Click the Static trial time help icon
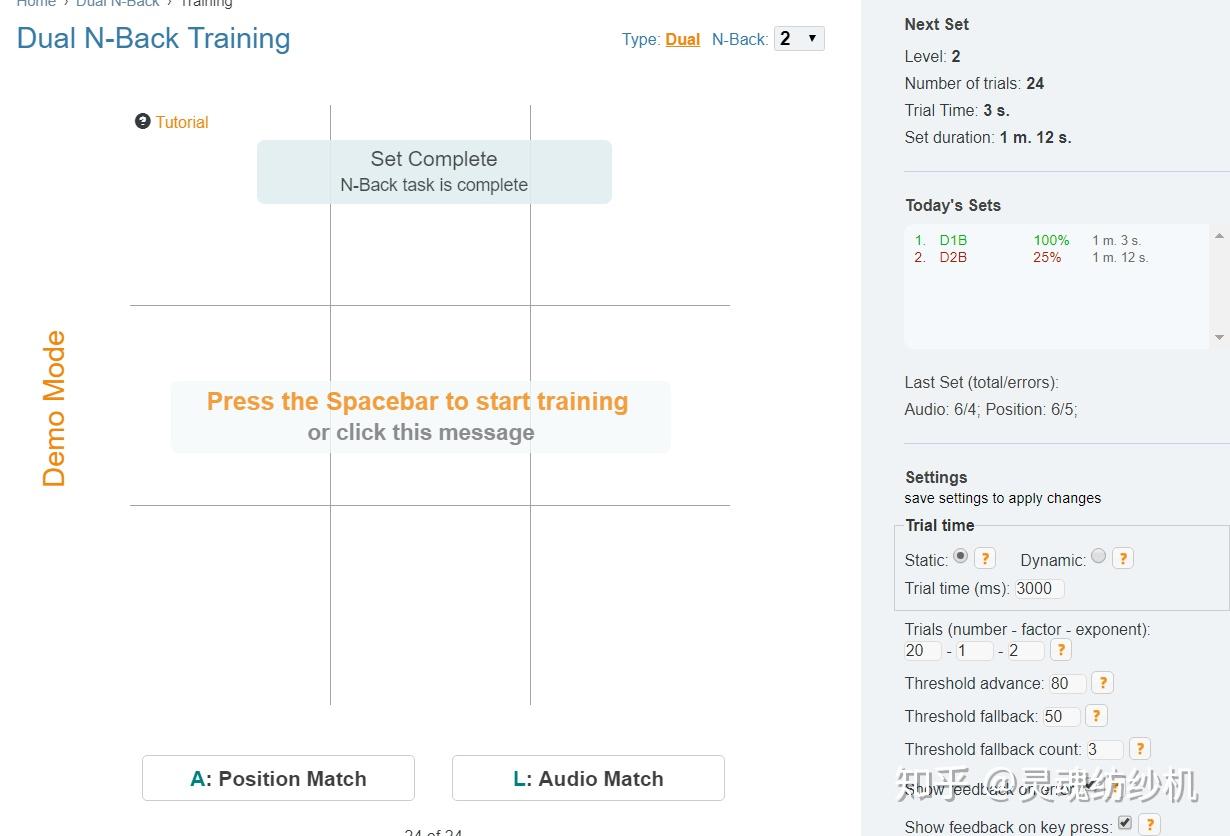This screenshot has height=836, width=1230. [985, 559]
